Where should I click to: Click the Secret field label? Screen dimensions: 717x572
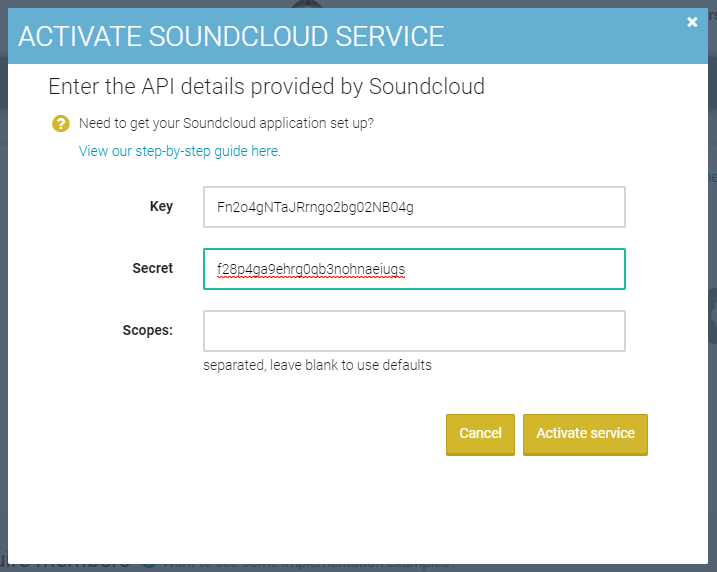pyautogui.click(x=153, y=268)
